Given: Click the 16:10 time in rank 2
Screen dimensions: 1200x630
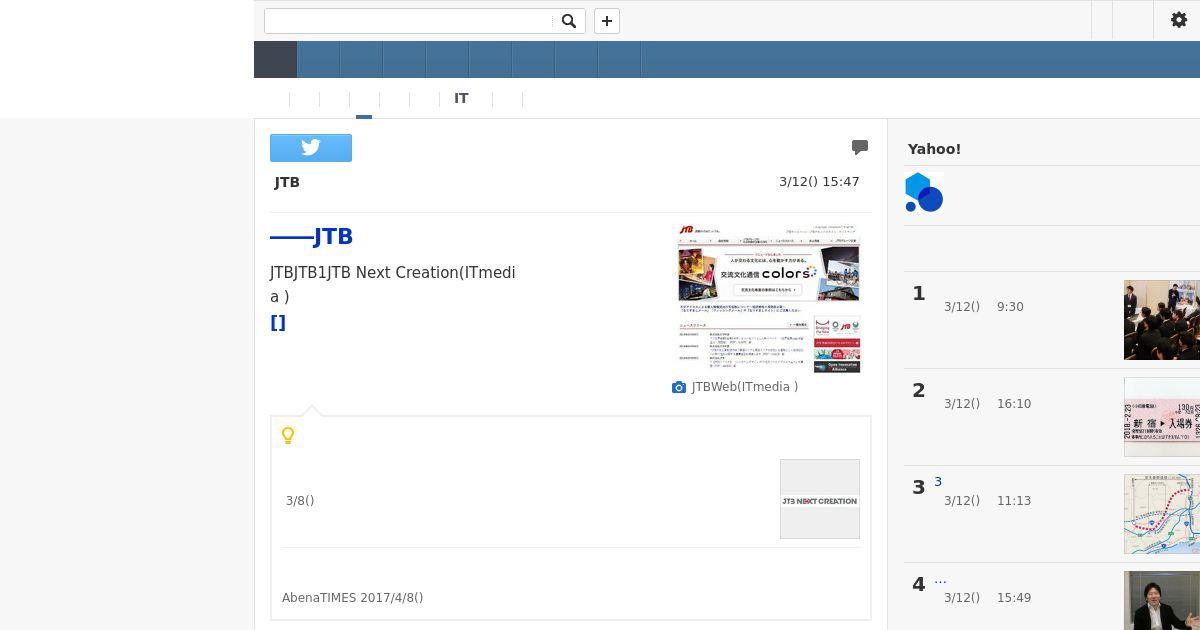Looking at the screenshot, I should (x=1014, y=404).
